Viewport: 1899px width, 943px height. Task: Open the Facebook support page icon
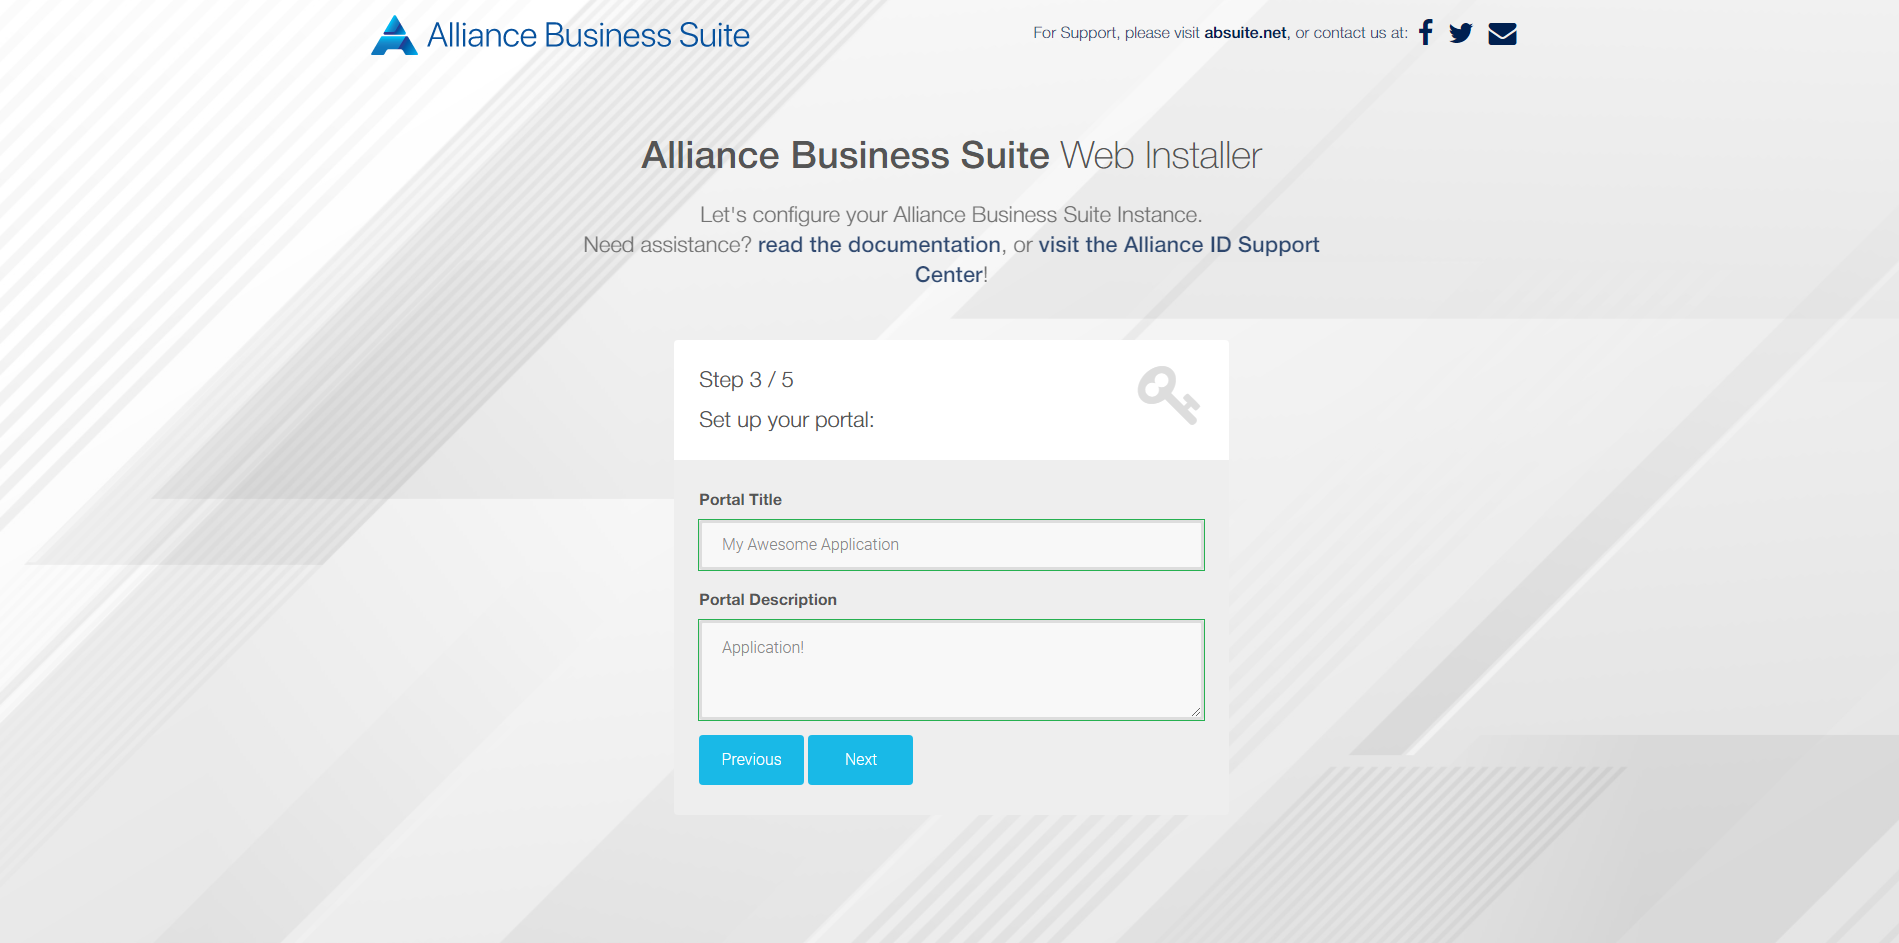[1426, 33]
